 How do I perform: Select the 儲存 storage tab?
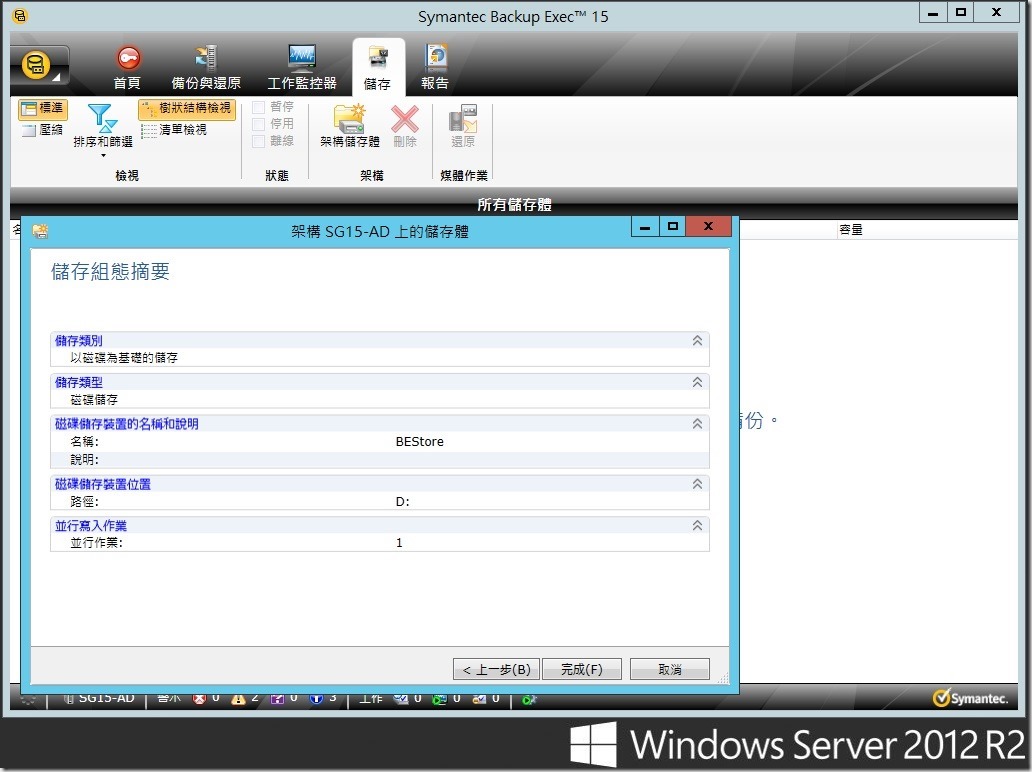[378, 67]
